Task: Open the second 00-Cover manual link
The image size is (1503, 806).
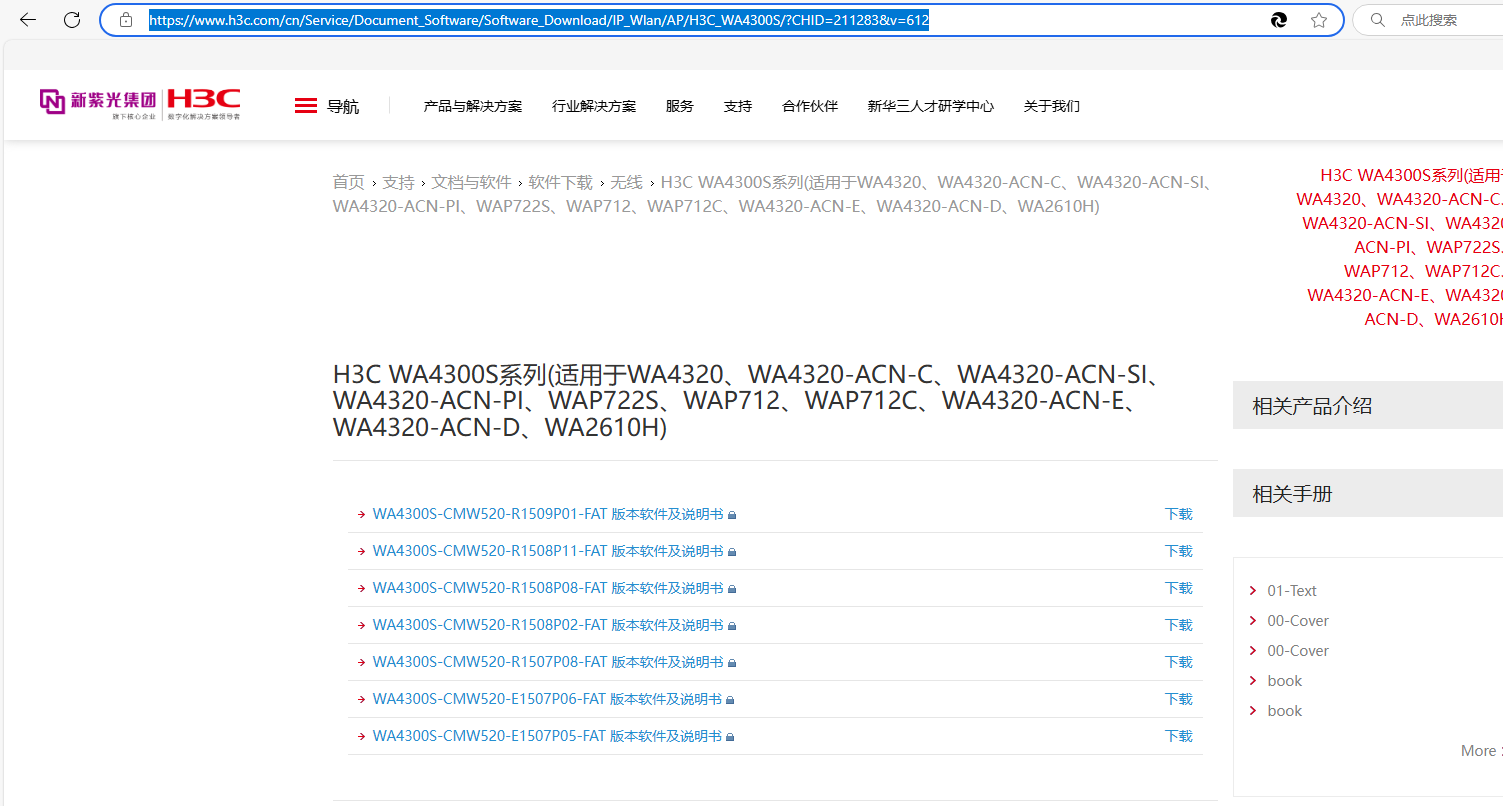Action: pyautogui.click(x=1298, y=651)
